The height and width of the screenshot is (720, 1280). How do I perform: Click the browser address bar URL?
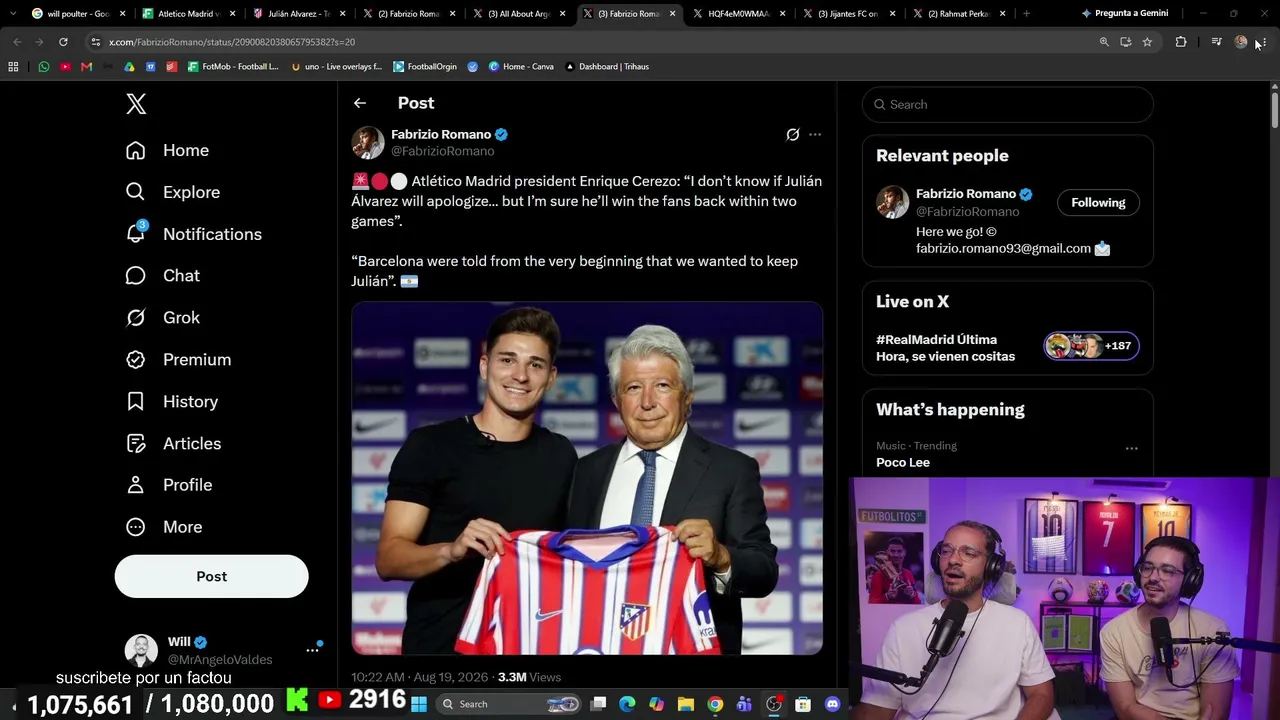(x=232, y=42)
